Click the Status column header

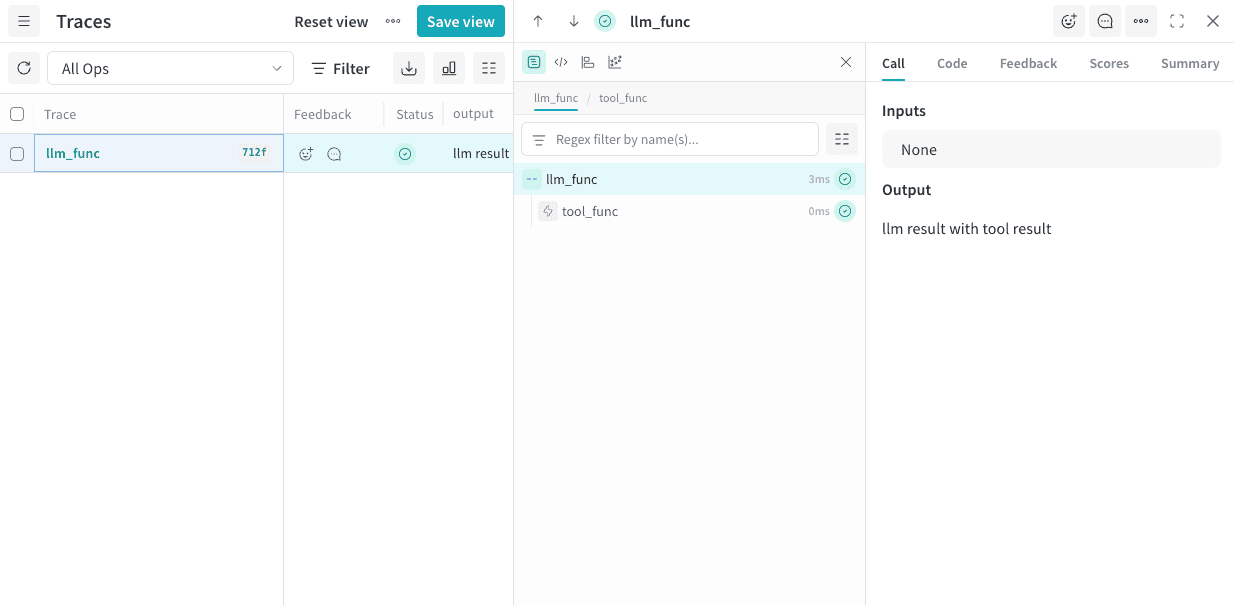[415, 114]
